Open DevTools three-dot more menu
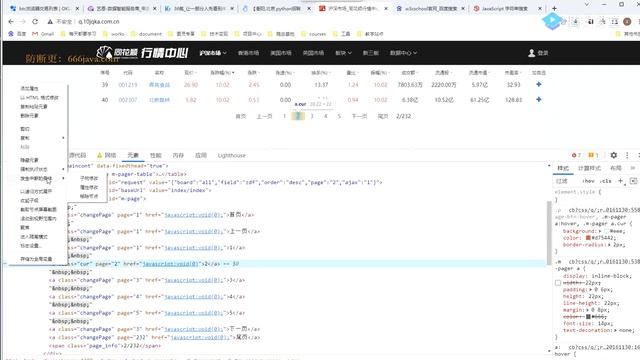This screenshot has width=640, height=360. click(627, 155)
